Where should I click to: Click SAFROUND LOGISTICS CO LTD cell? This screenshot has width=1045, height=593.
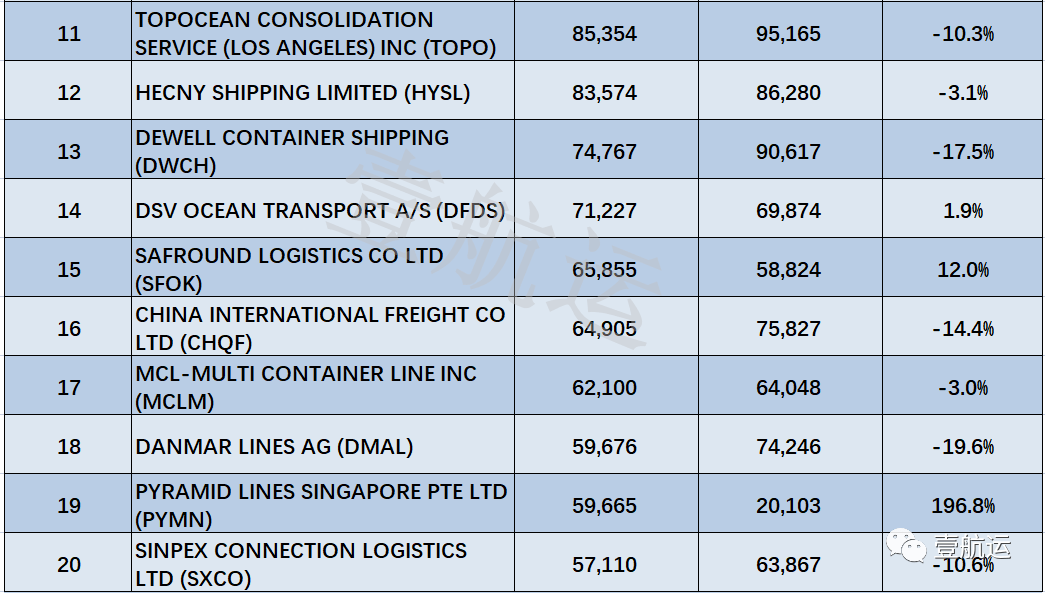click(289, 269)
